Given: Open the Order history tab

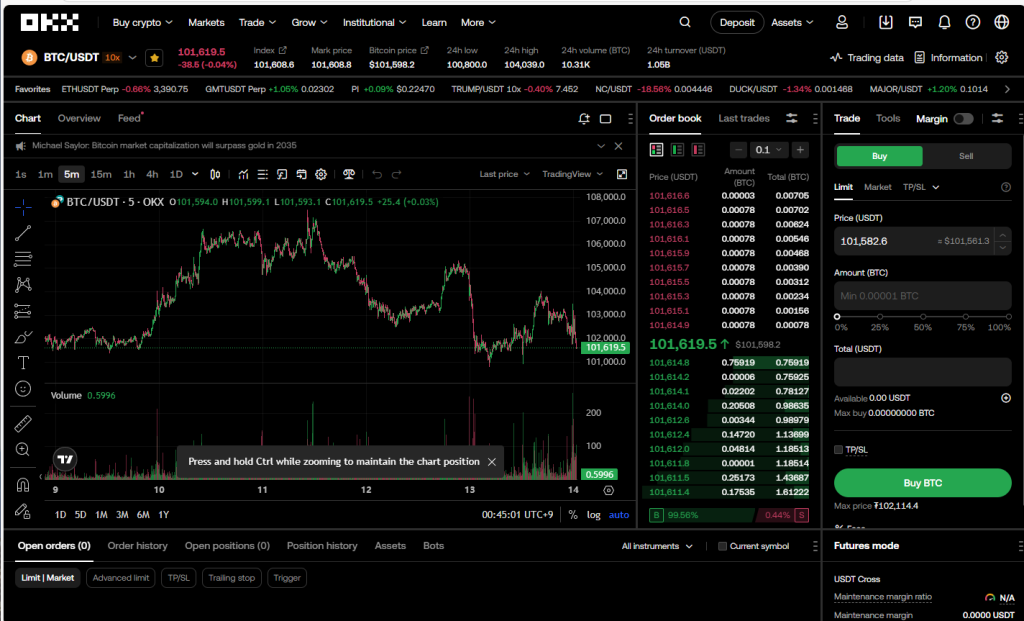Looking at the screenshot, I should [137, 546].
